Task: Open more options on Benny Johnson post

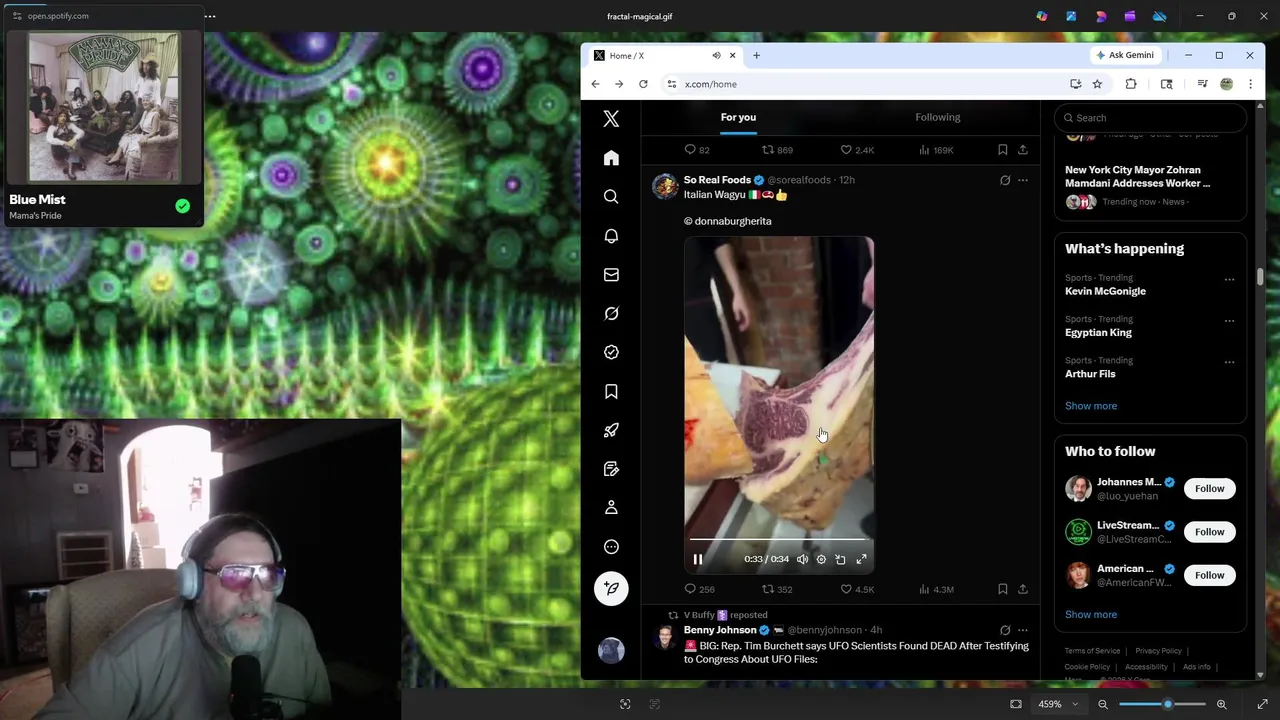Action: coord(1022,630)
